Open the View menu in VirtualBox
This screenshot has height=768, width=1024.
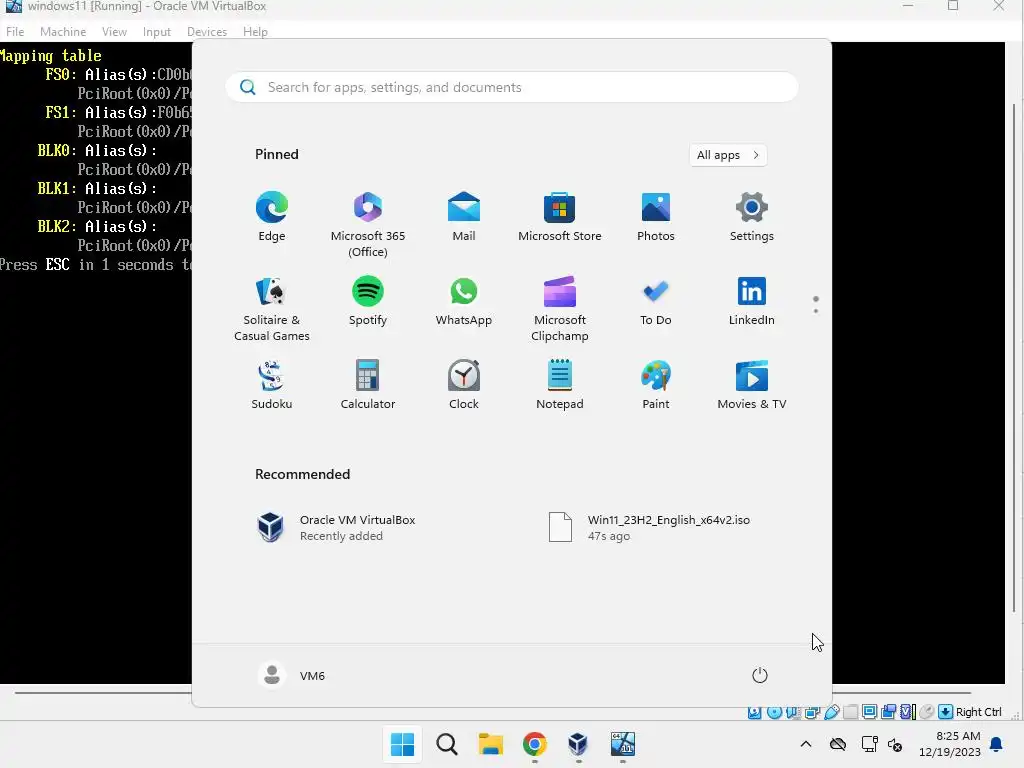(114, 31)
